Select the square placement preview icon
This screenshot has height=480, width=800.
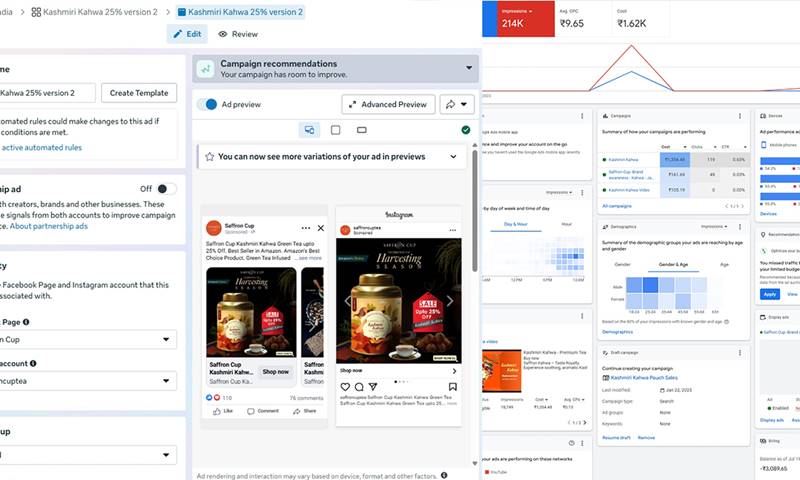coord(335,130)
